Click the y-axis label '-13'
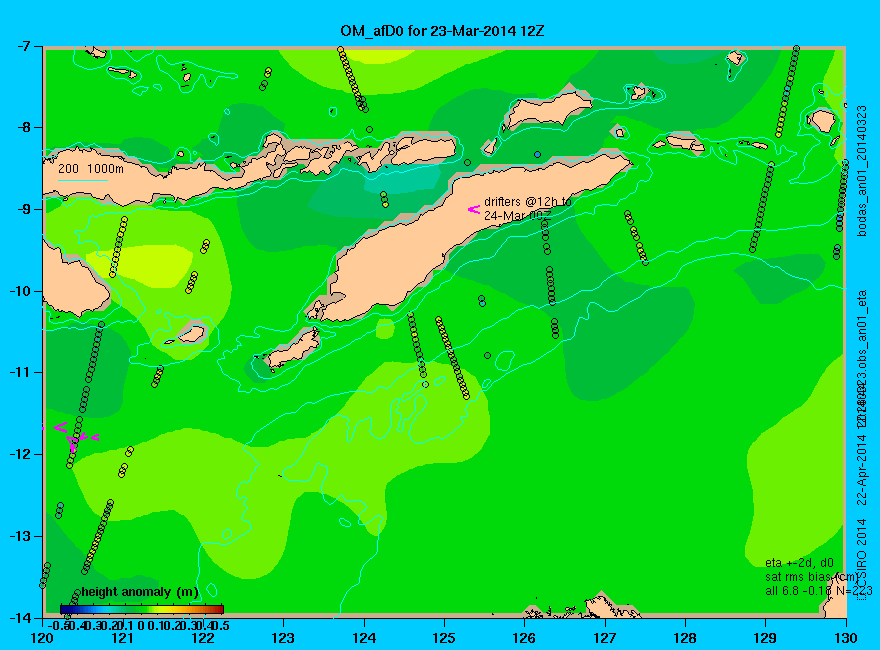880x650 pixels. click(22, 536)
